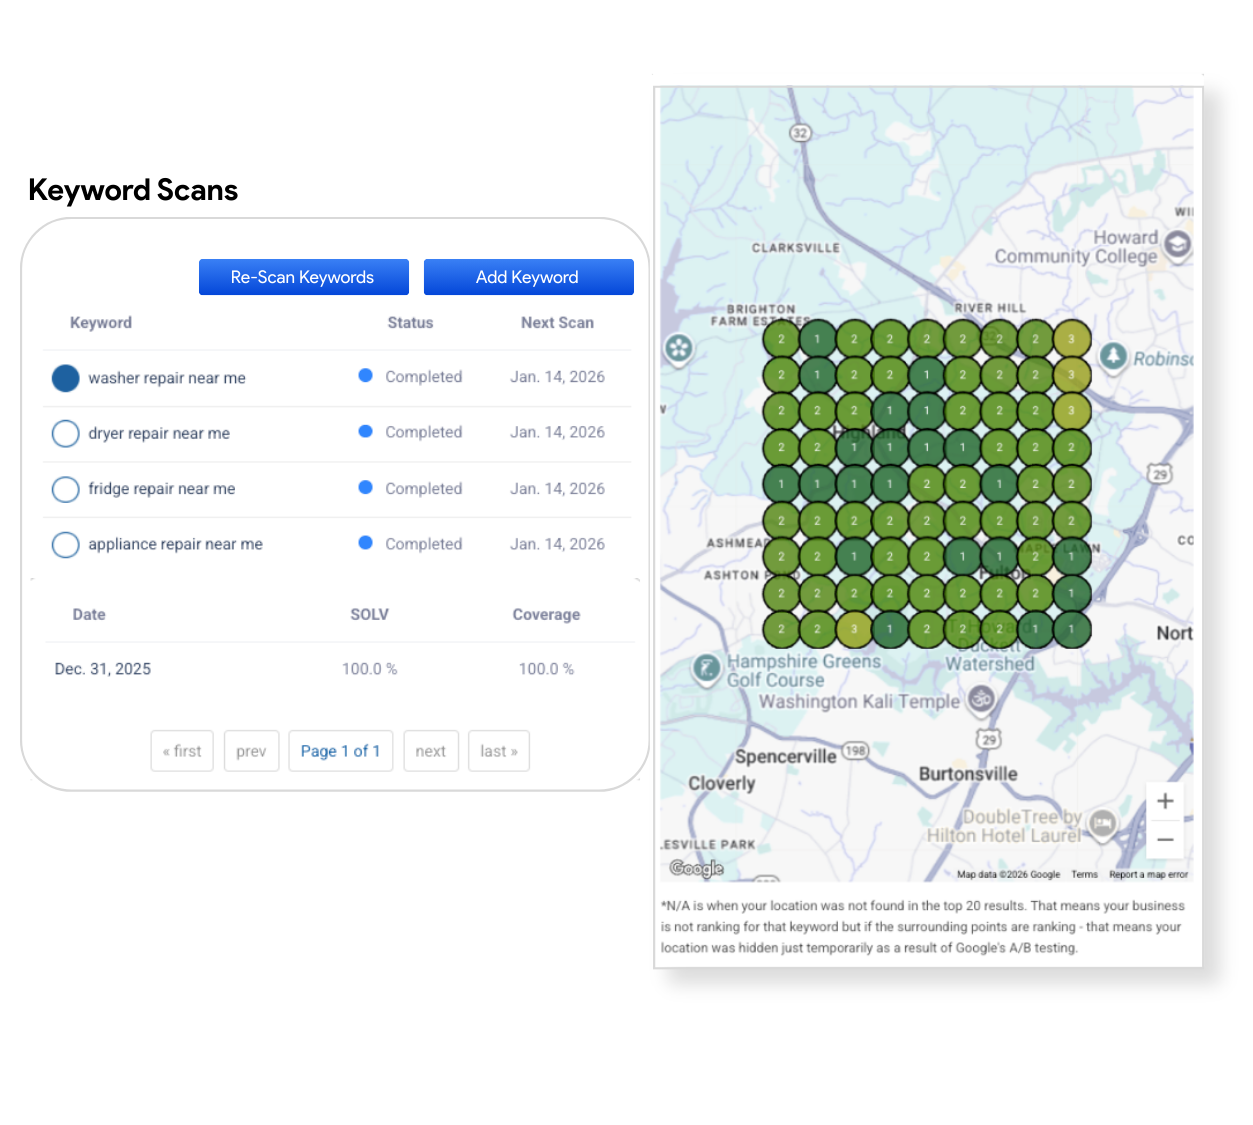Click the Dec. 31, 2025 scan row
This screenshot has width=1253, height=1125.
click(103, 669)
